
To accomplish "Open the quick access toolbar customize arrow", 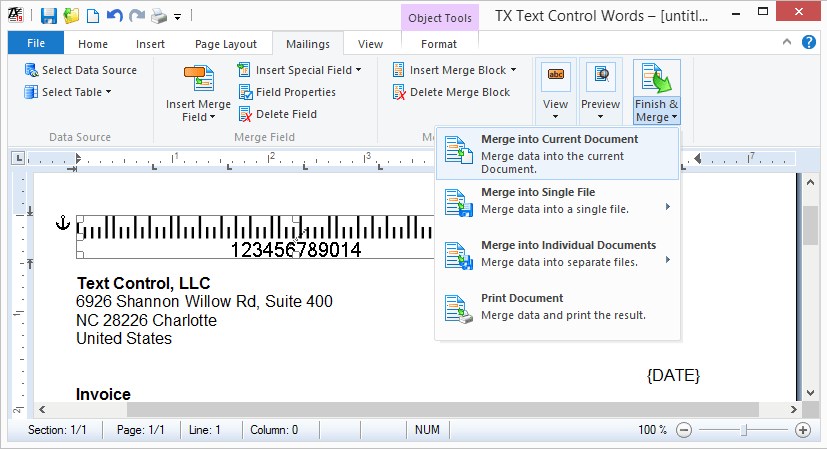I will coord(178,17).
